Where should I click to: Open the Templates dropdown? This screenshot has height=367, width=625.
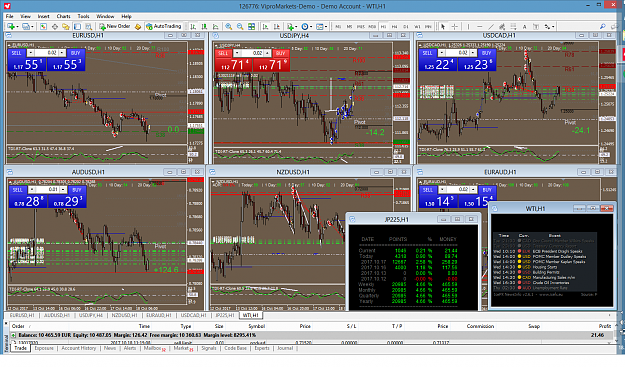coord(321,26)
